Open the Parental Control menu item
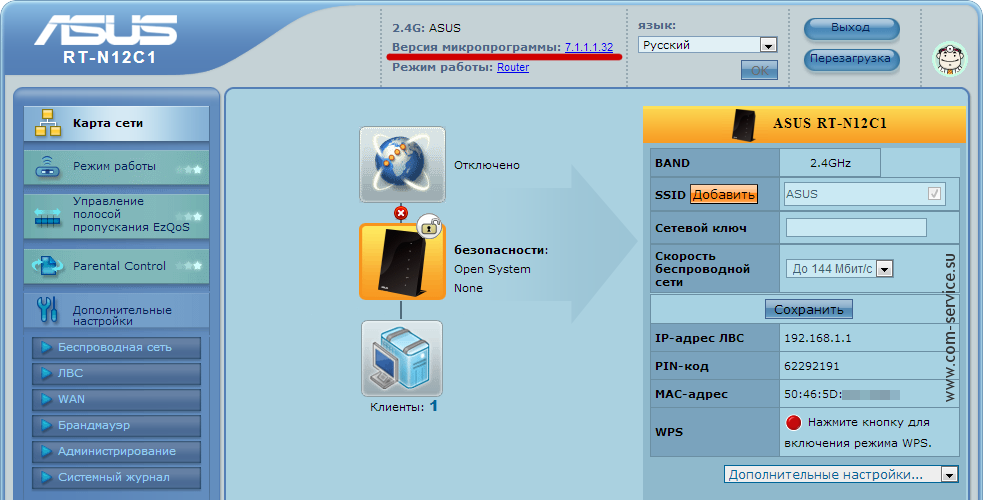This screenshot has width=983, height=500. (x=117, y=266)
